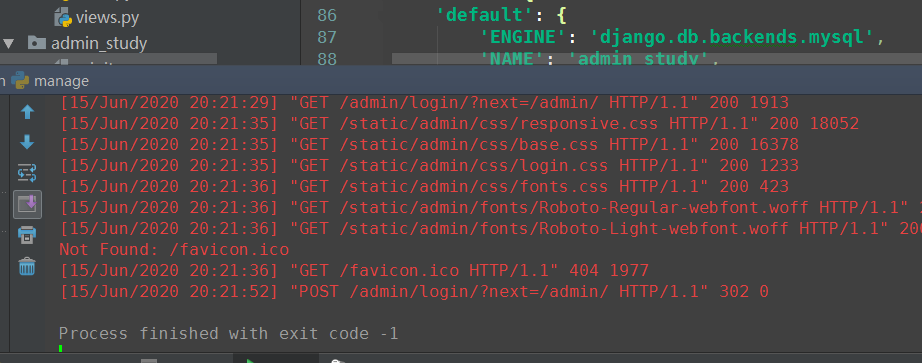Clear console with the trash icon
Image resolution: width=922 pixels, height=363 pixels.
[x=27, y=267]
